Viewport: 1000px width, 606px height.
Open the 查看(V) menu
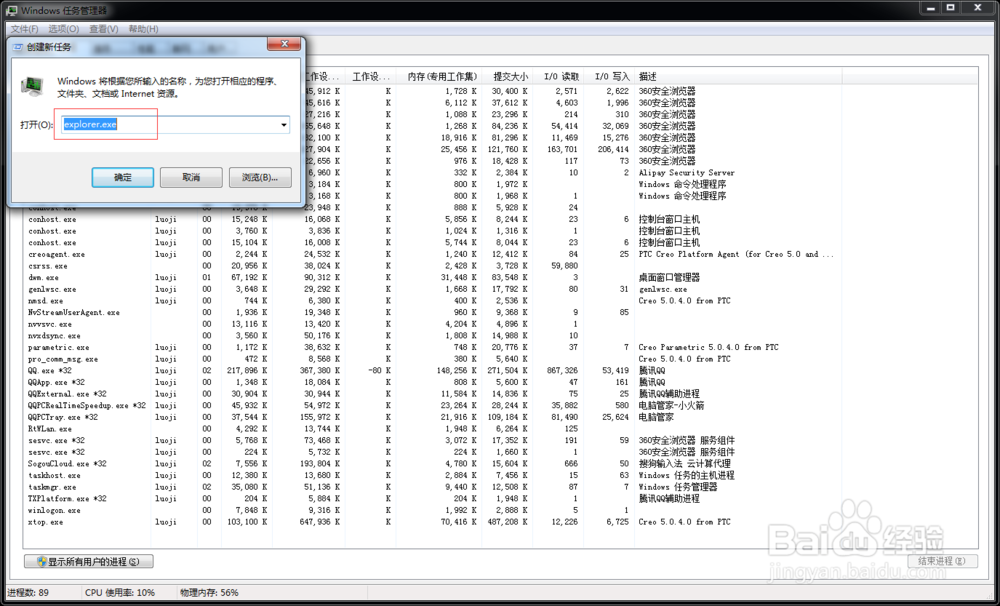coord(103,29)
